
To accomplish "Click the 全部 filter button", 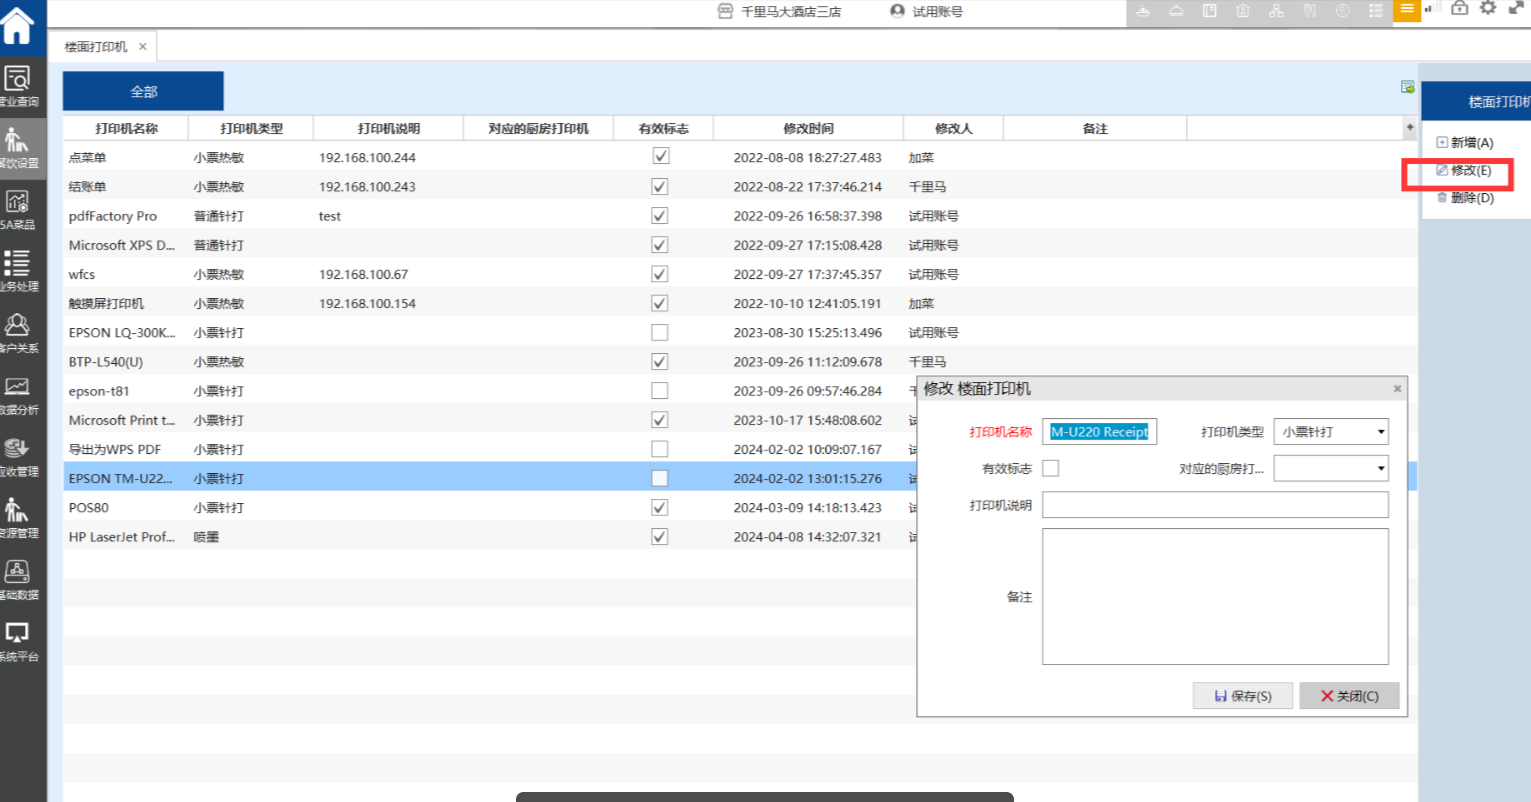I will coord(143,91).
